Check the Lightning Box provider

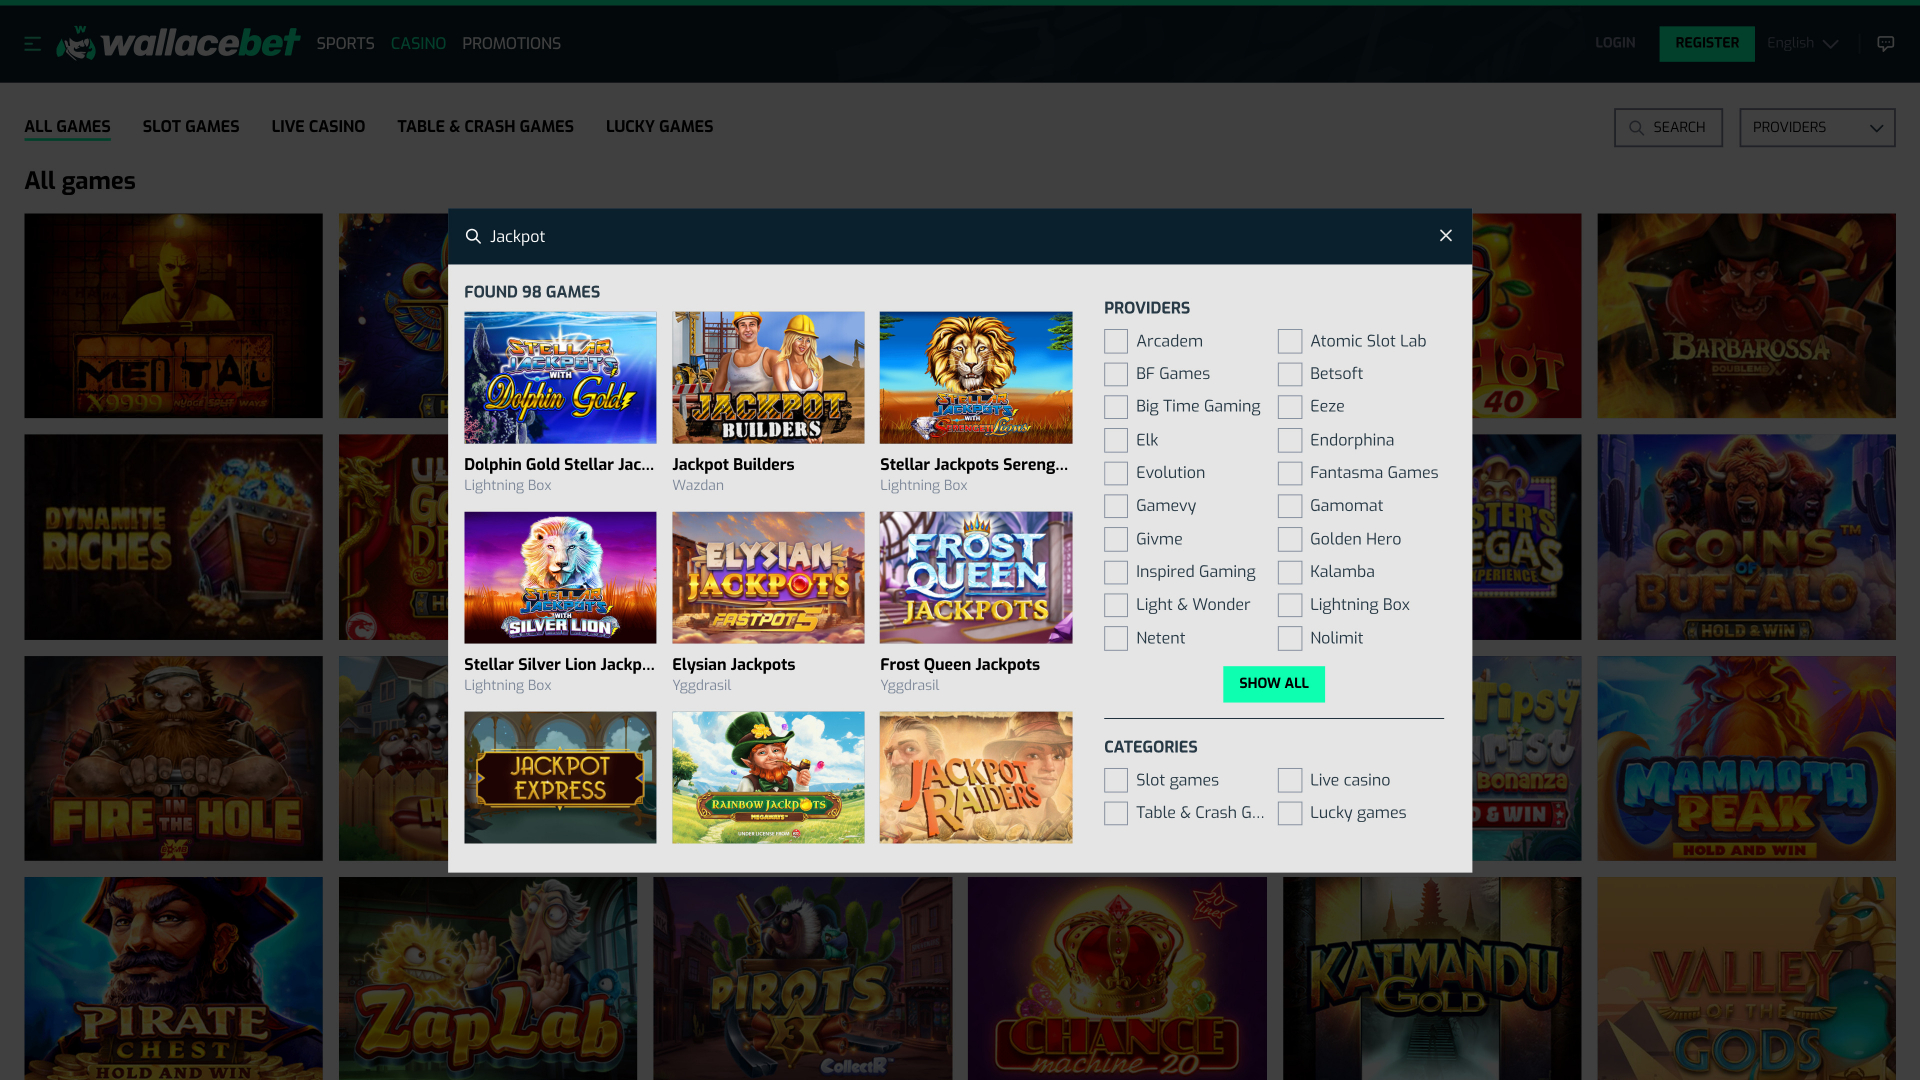[1290, 605]
